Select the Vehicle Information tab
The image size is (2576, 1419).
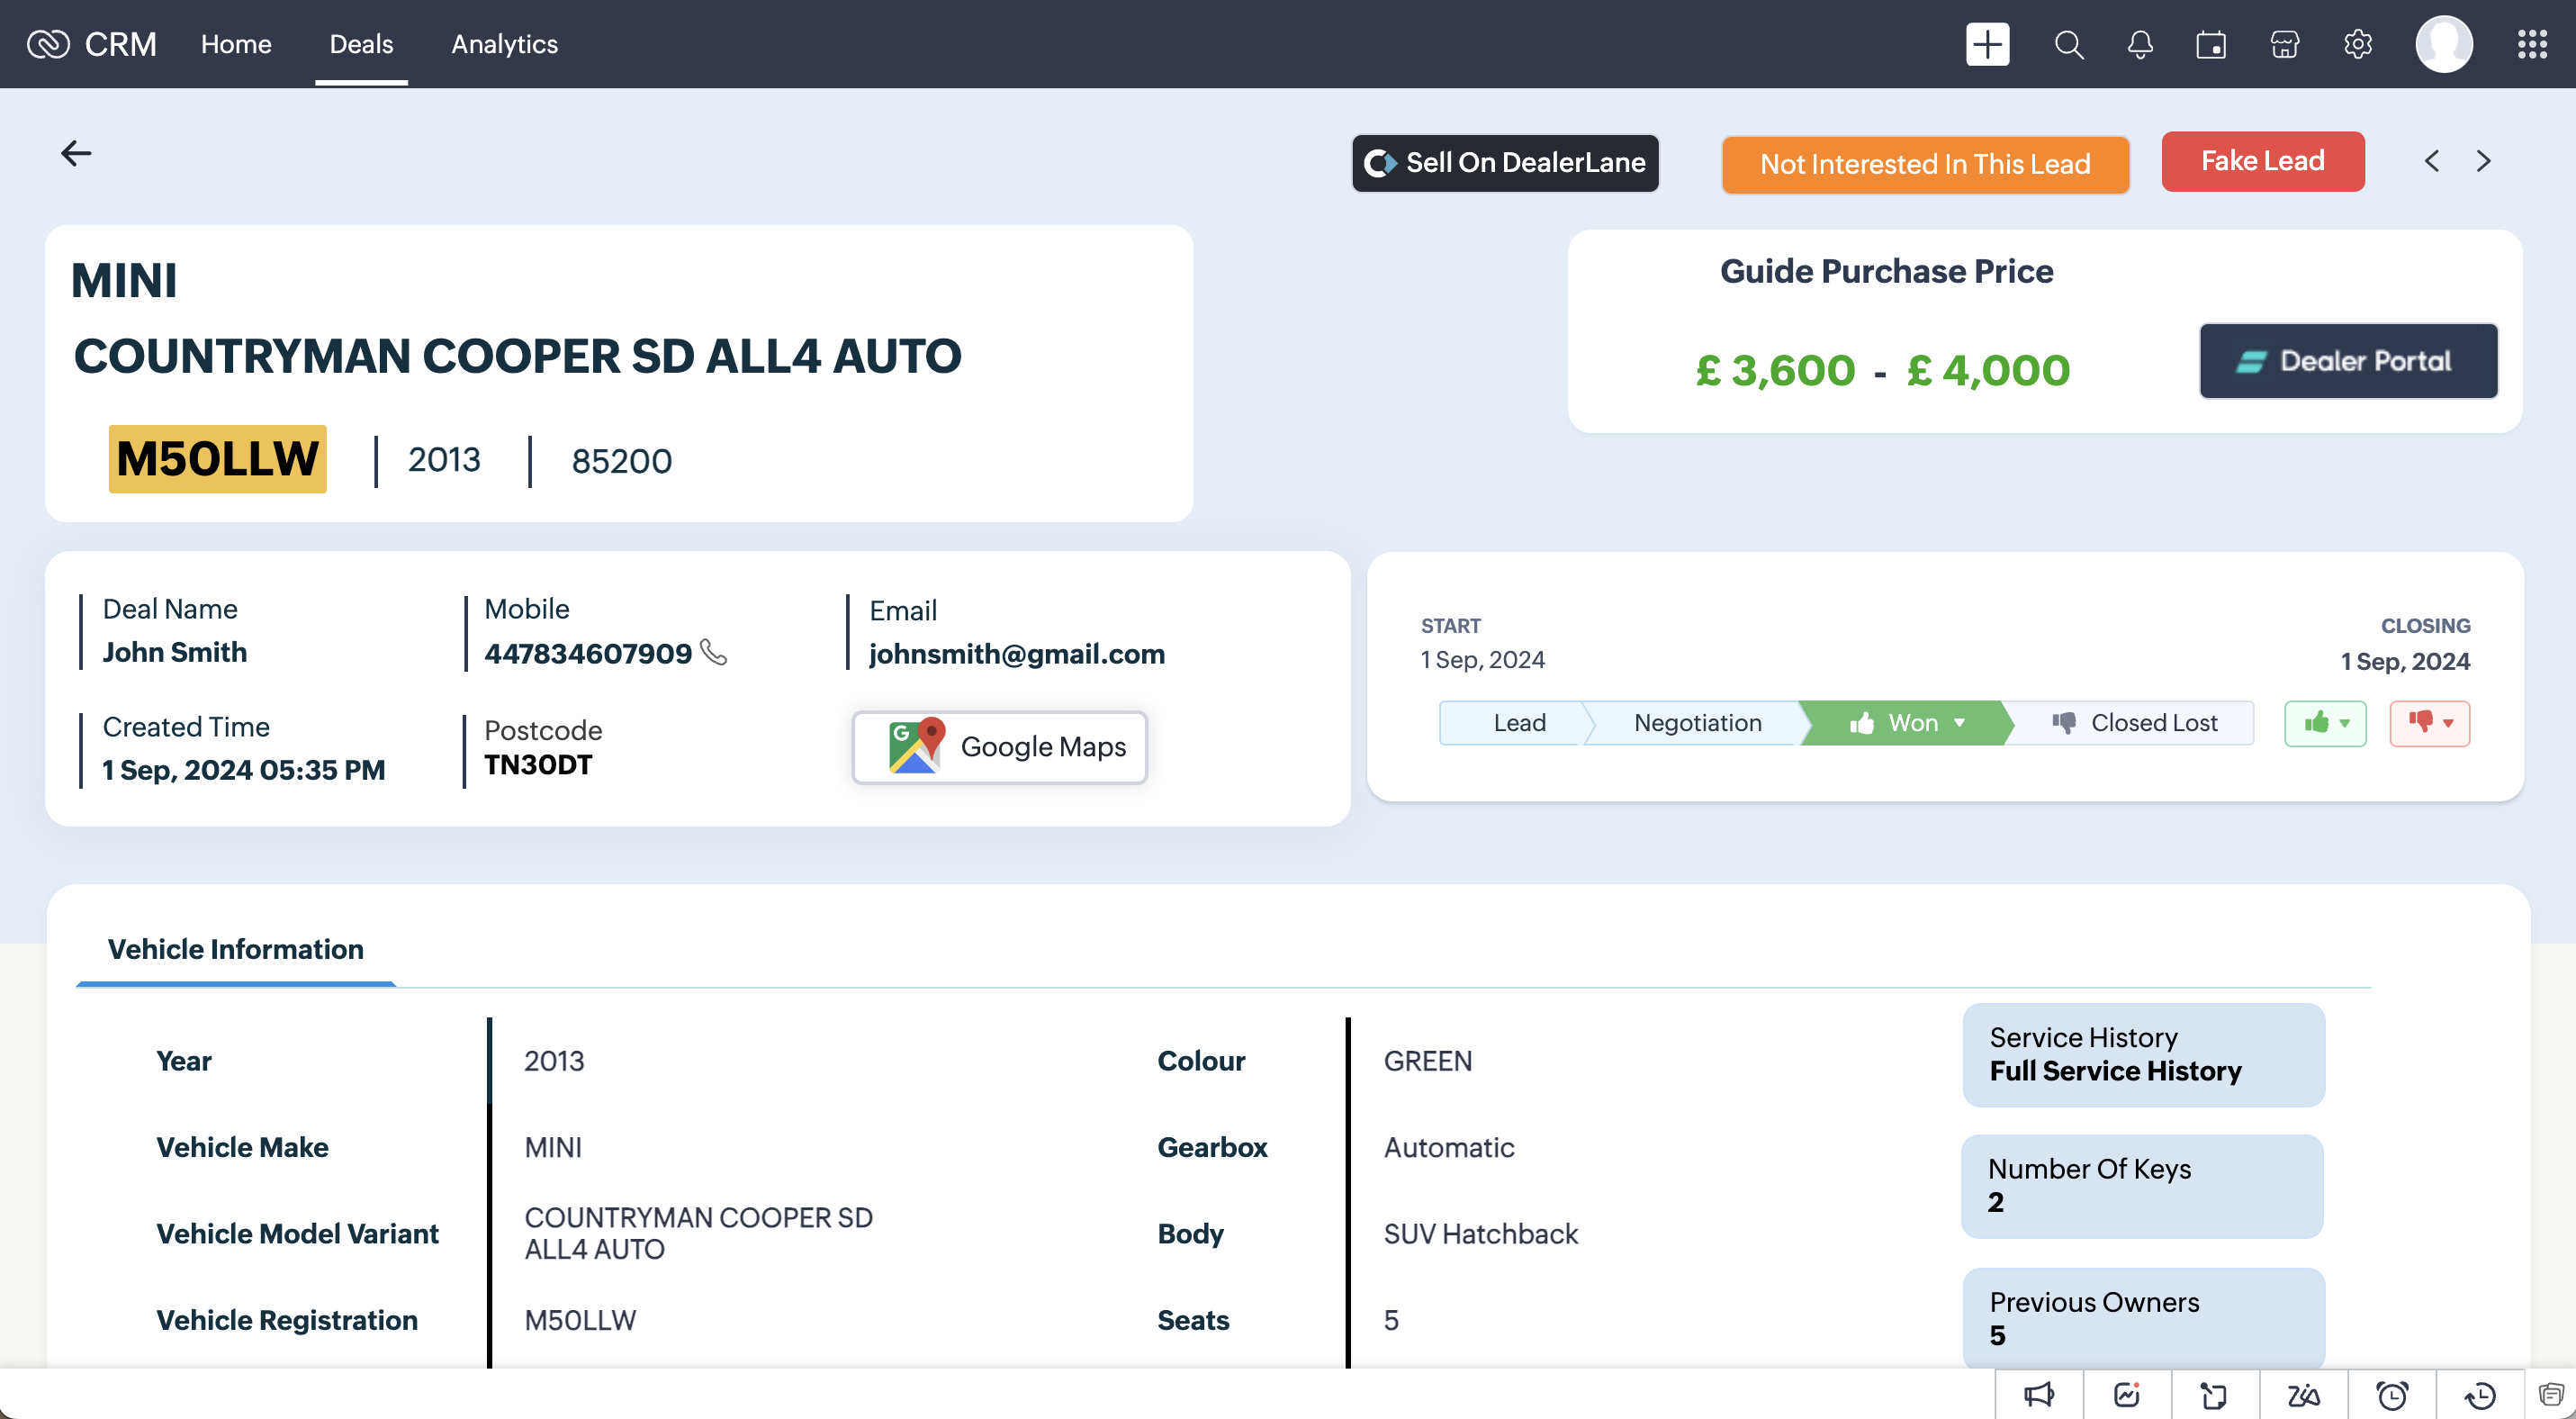click(x=236, y=949)
